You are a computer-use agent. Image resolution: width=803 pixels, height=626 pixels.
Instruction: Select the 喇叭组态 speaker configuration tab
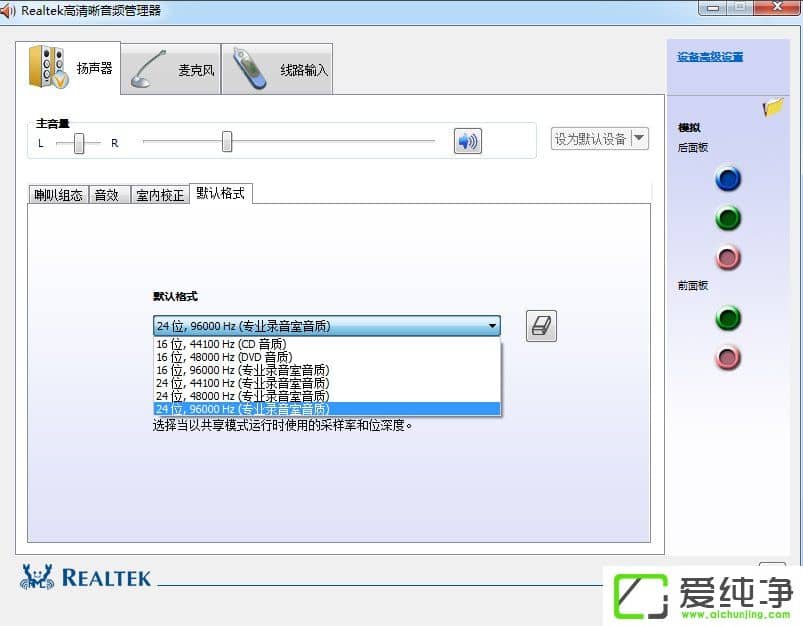tap(57, 194)
